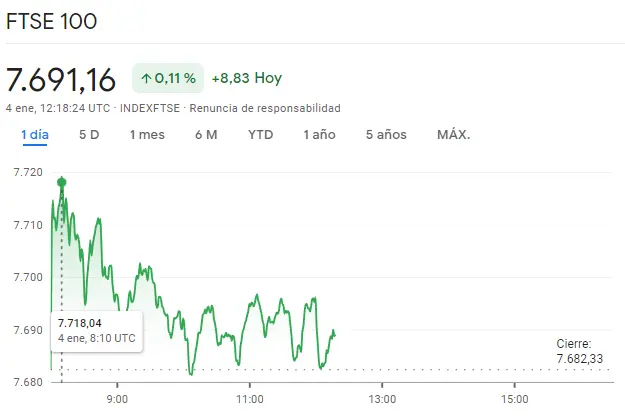Open the 1 año chart view

click(x=319, y=135)
